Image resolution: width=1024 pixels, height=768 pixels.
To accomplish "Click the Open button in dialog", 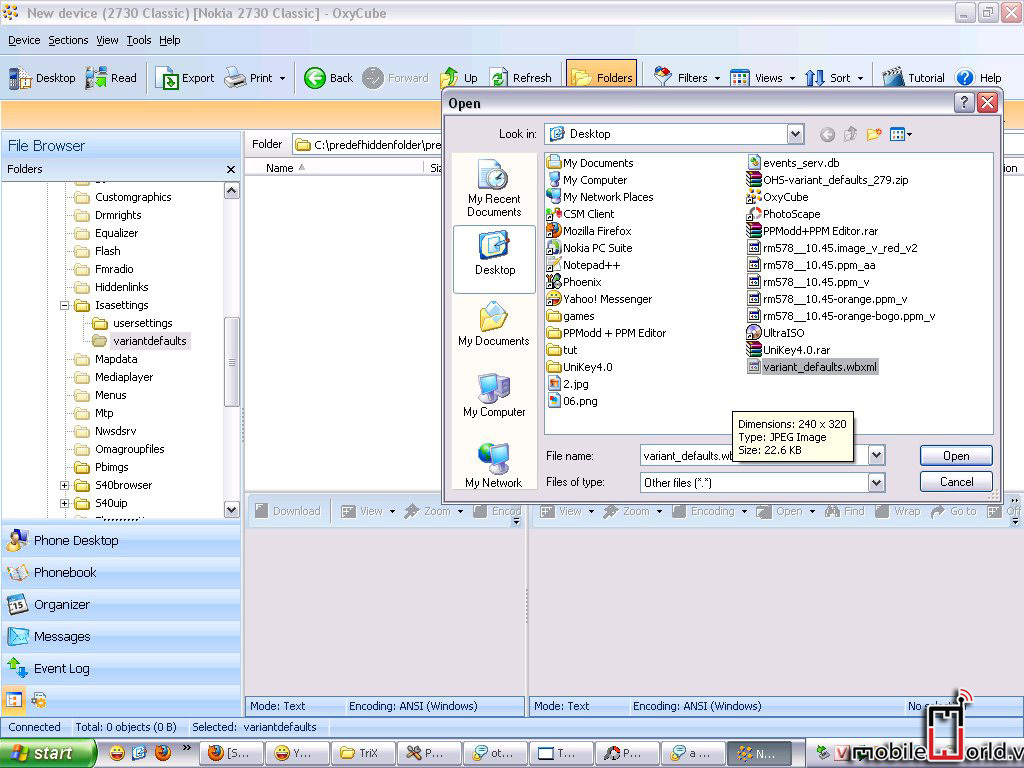I will [955, 456].
